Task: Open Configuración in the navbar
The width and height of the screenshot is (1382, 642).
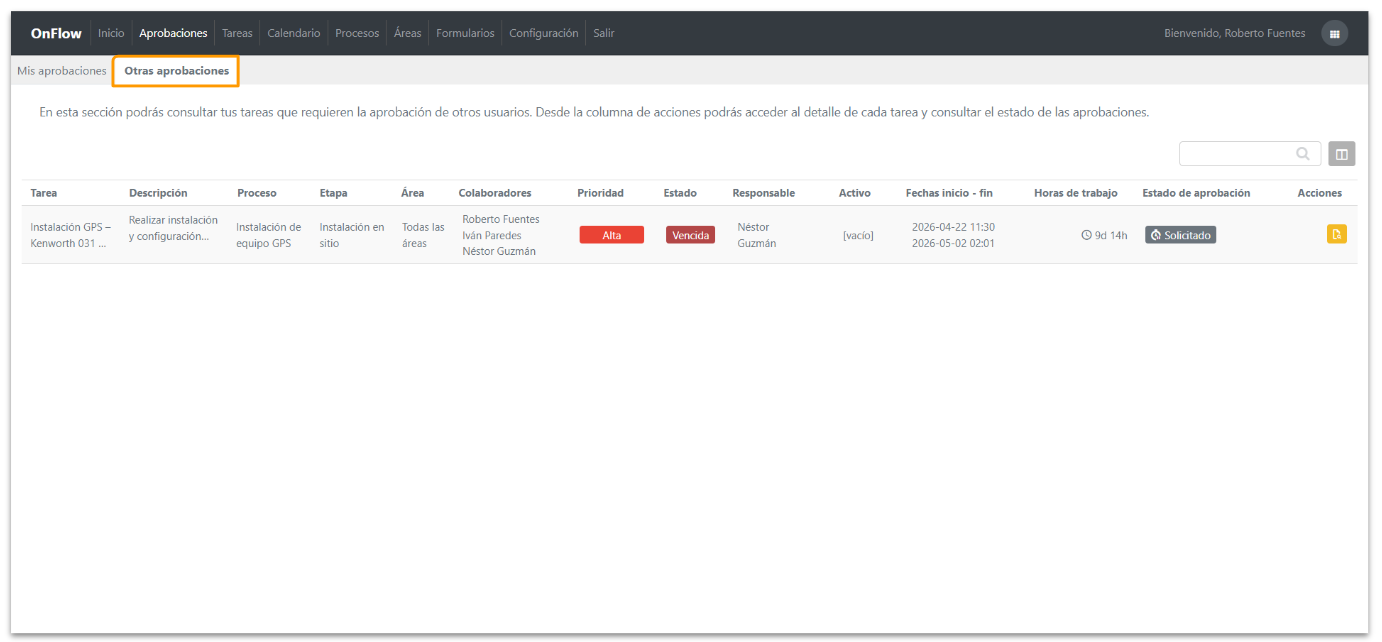Action: coord(544,33)
